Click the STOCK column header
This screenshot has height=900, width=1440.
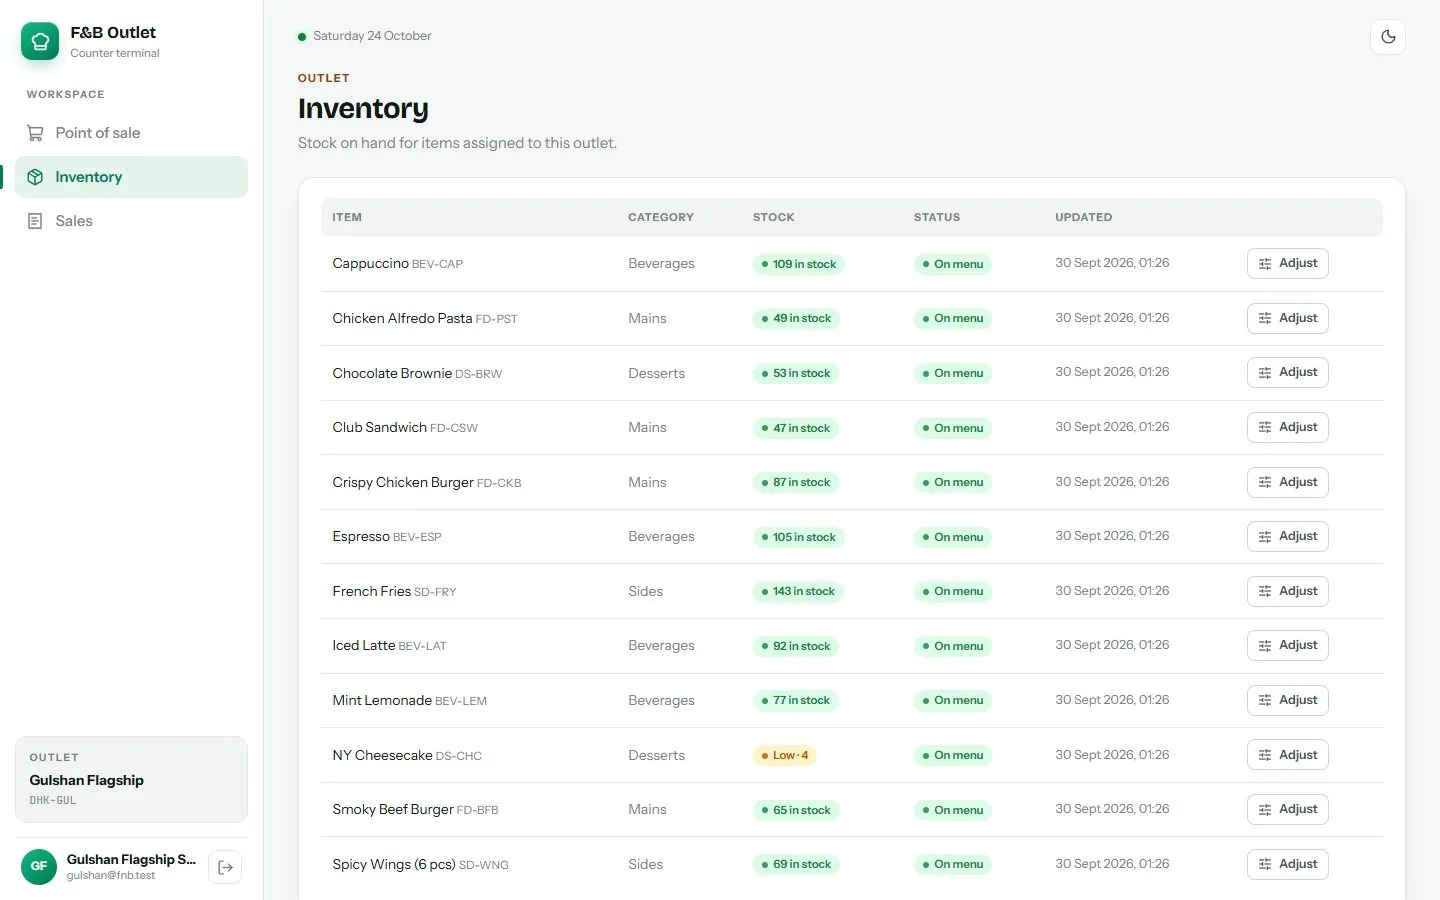click(774, 217)
